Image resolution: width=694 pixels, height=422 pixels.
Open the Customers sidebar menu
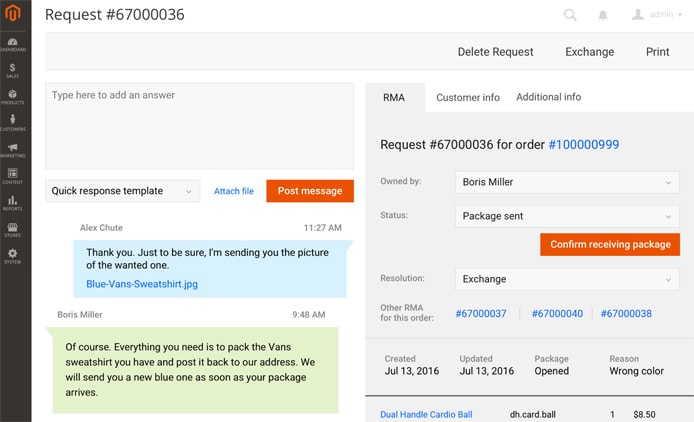pos(12,123)
